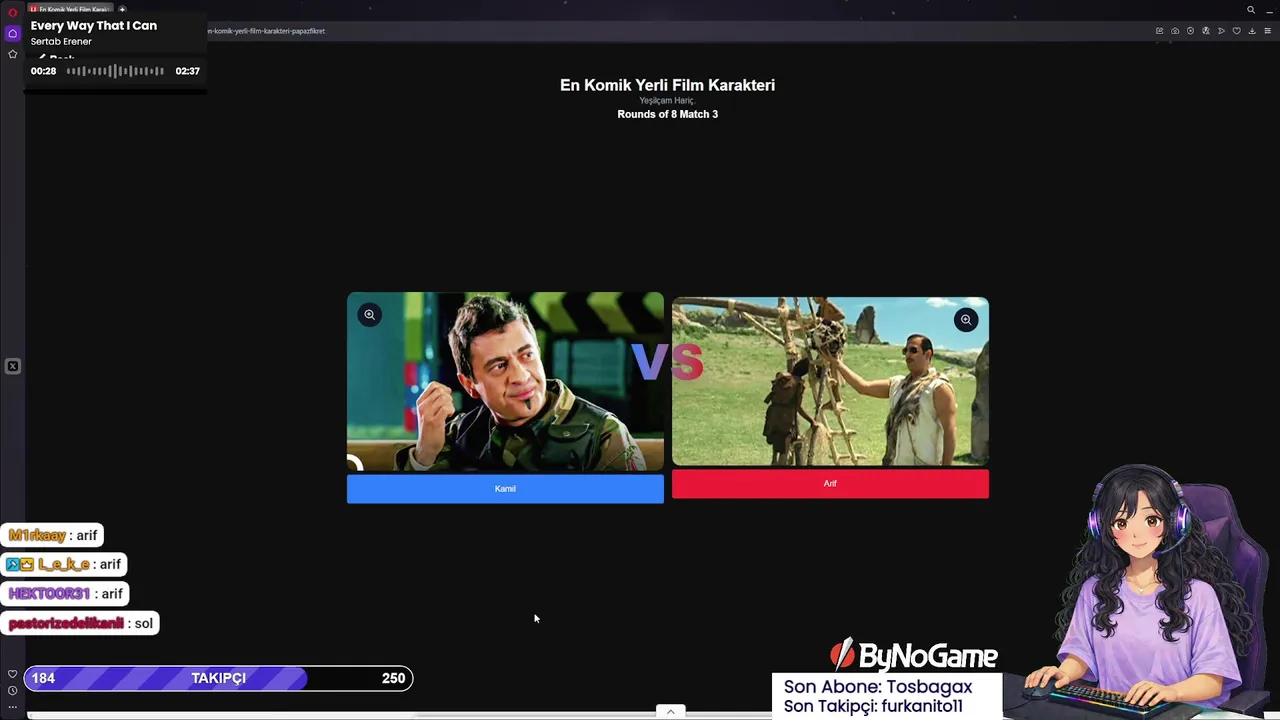Open the history clock in sidebar
This screenshot has width=1280, height=720.
tap(12, 690)
